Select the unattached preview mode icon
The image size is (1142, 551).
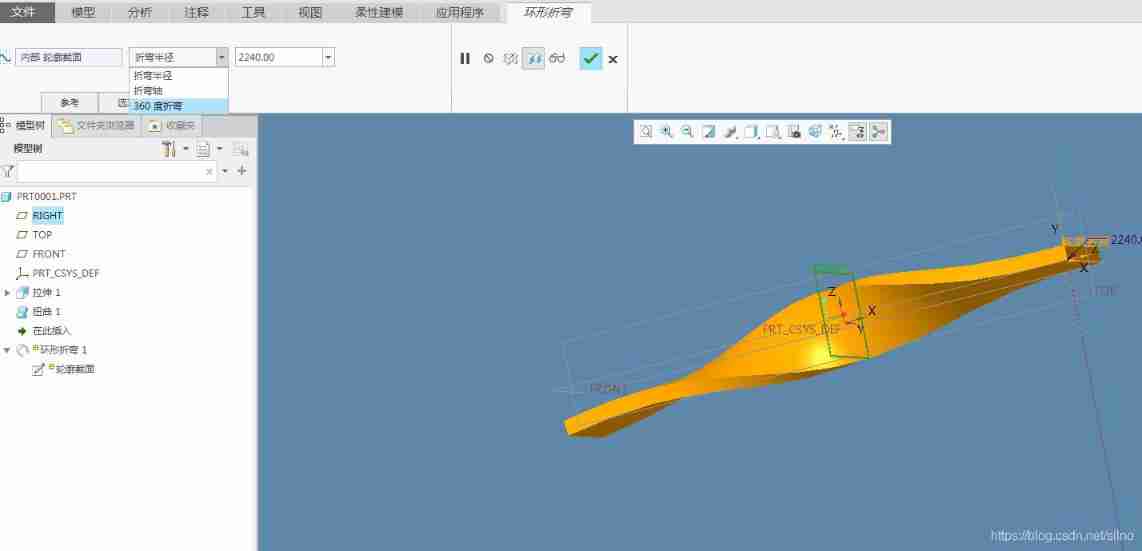pos(511,59)
